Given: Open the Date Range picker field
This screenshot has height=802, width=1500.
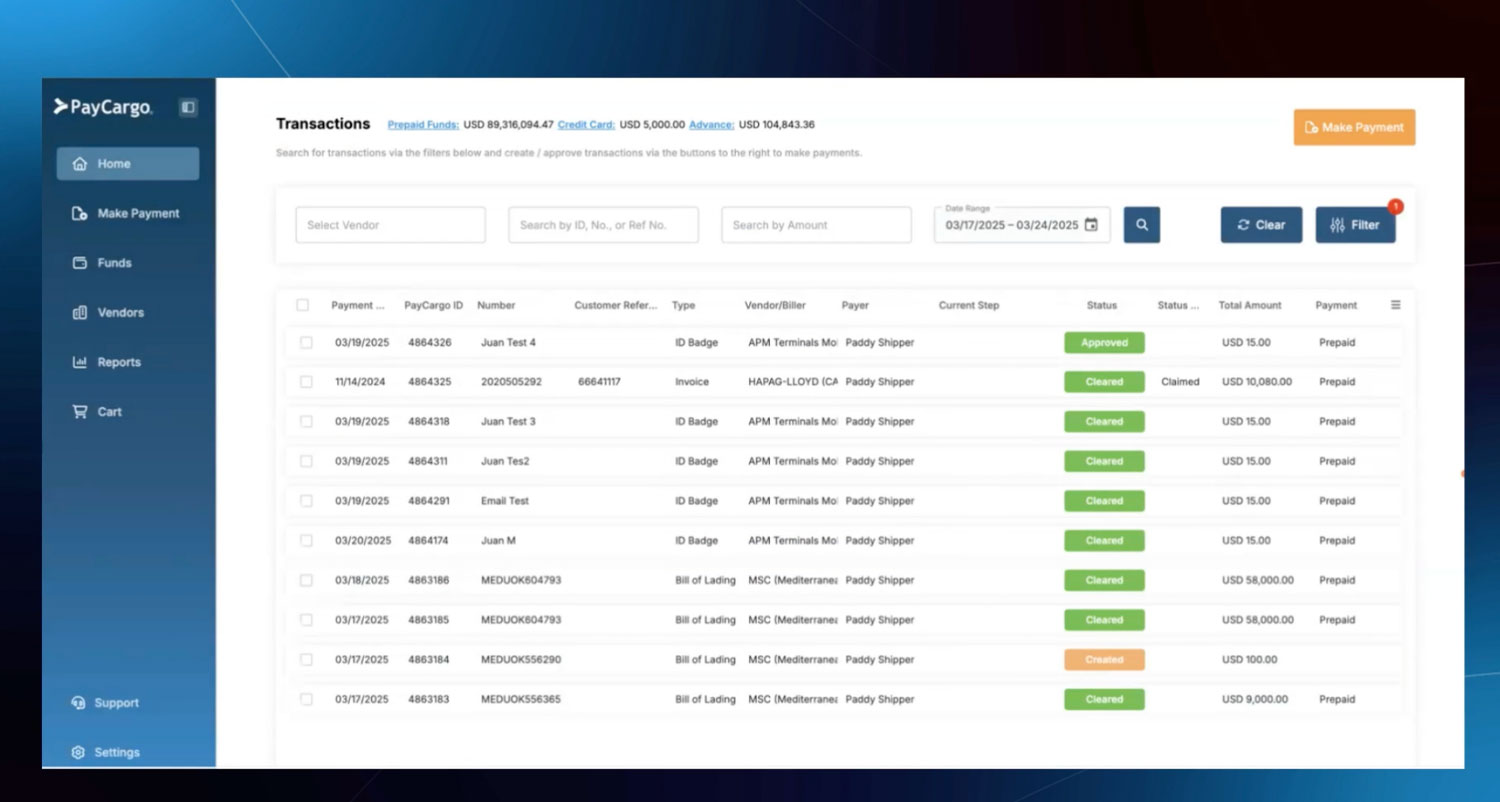Looking at the screenshot, I should (x=1011, y=225).
